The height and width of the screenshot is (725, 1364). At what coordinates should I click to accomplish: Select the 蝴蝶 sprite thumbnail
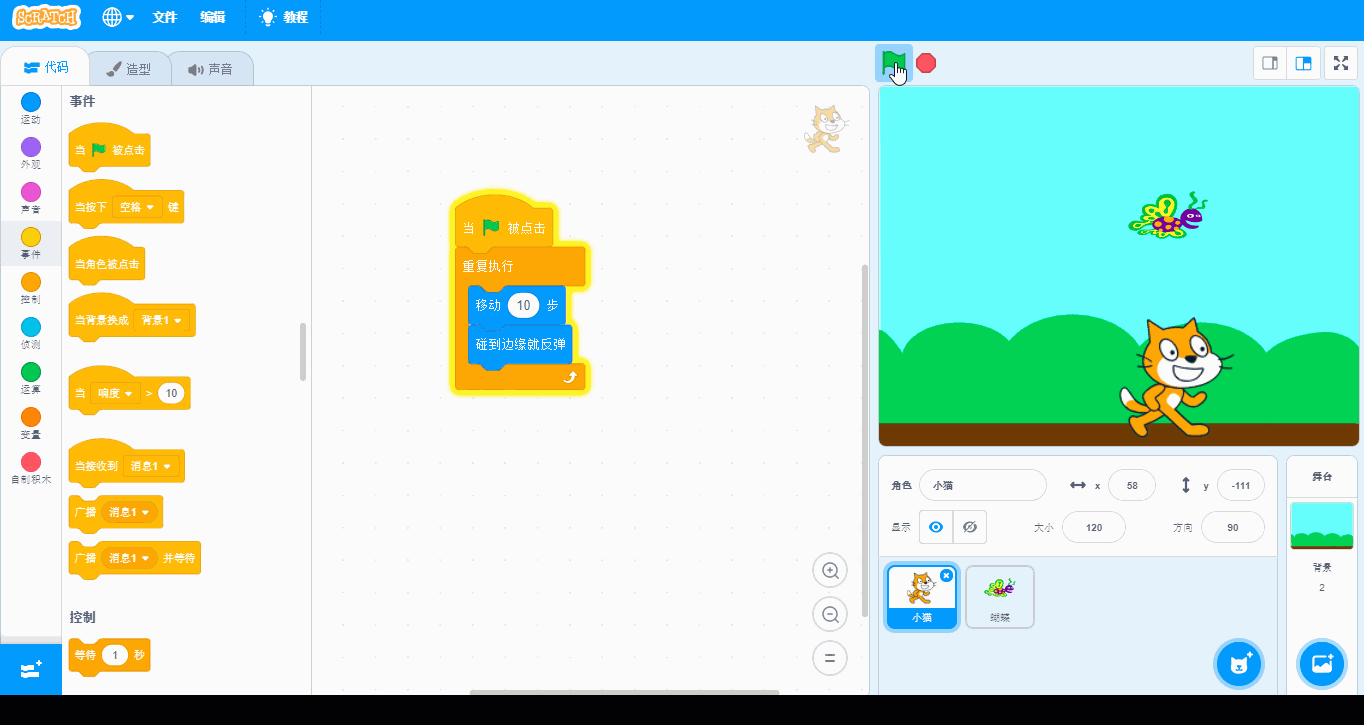tap(1000, 597)
